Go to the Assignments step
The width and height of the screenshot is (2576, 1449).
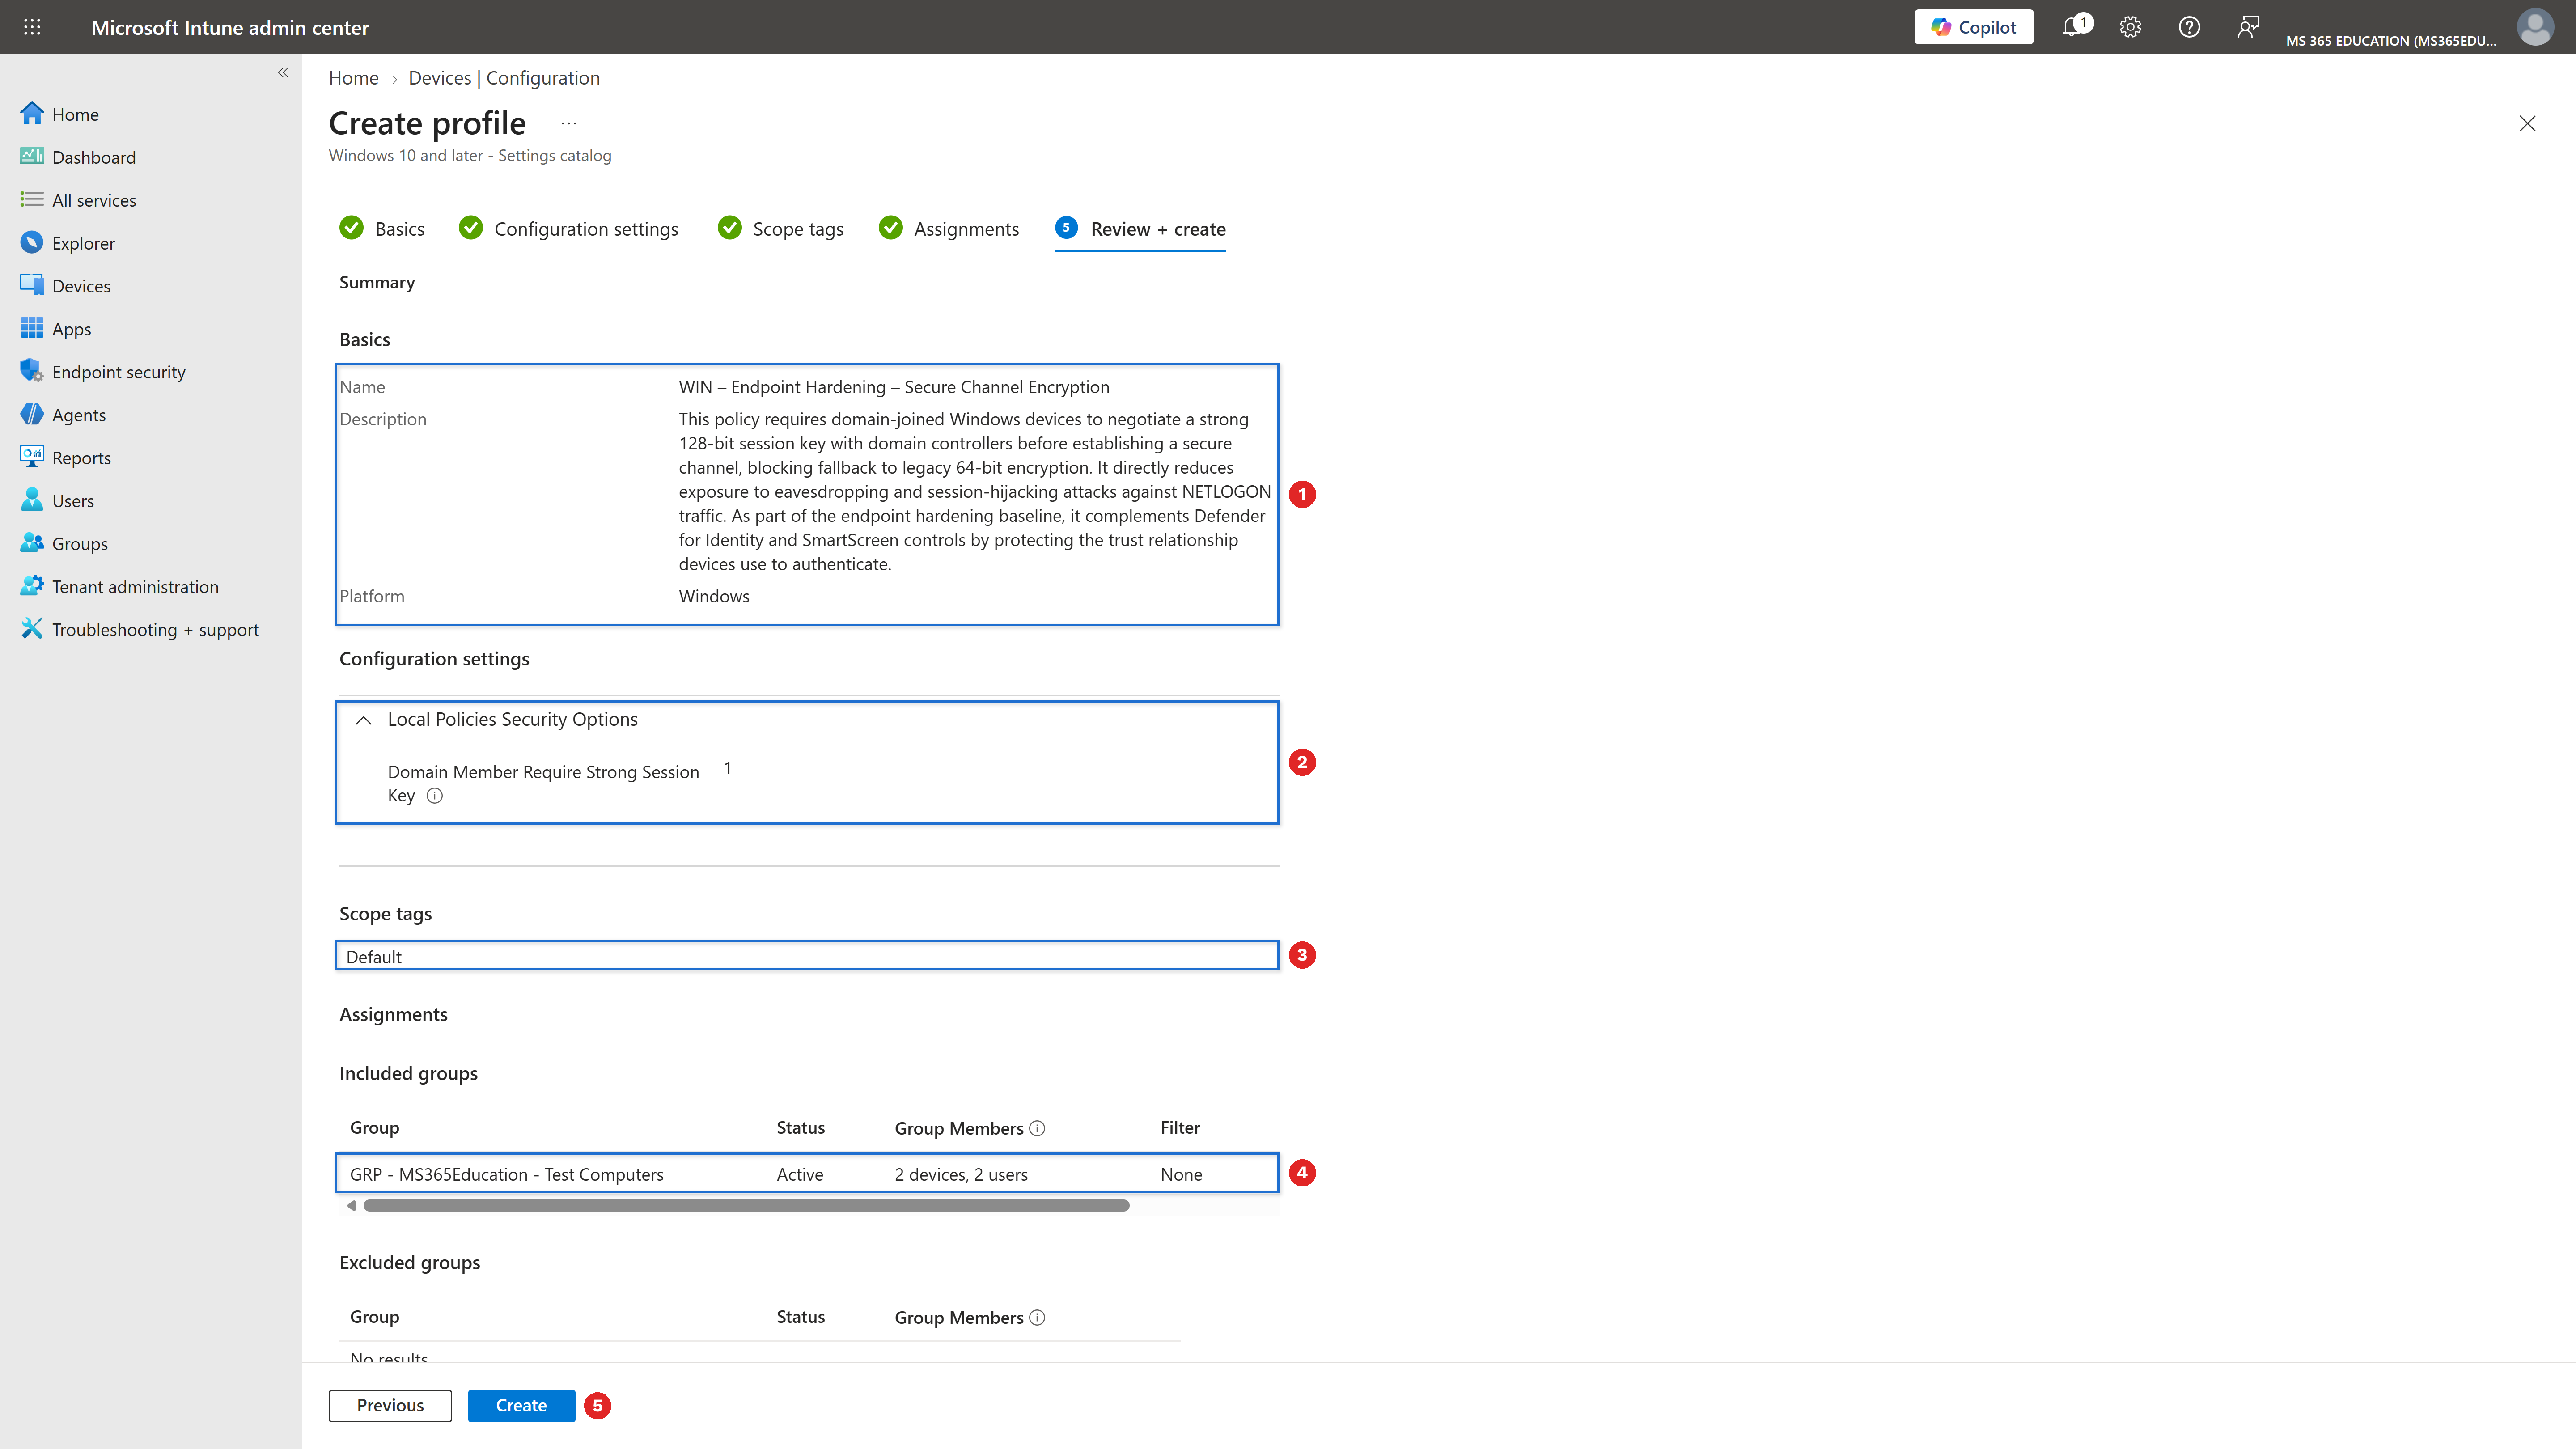(949, 229)
